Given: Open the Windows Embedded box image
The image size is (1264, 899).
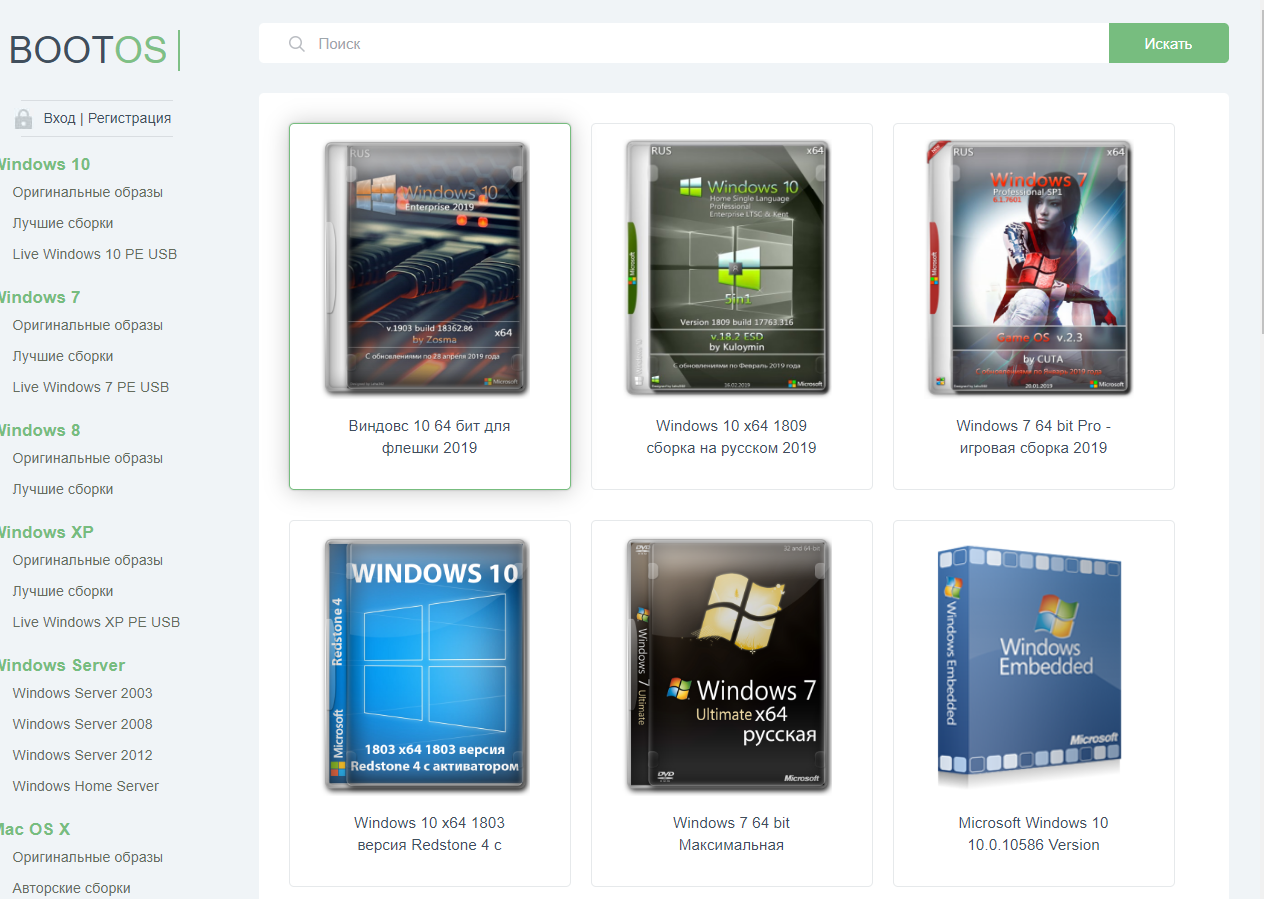Looking at the screenshot, I should coord(1031,665).
